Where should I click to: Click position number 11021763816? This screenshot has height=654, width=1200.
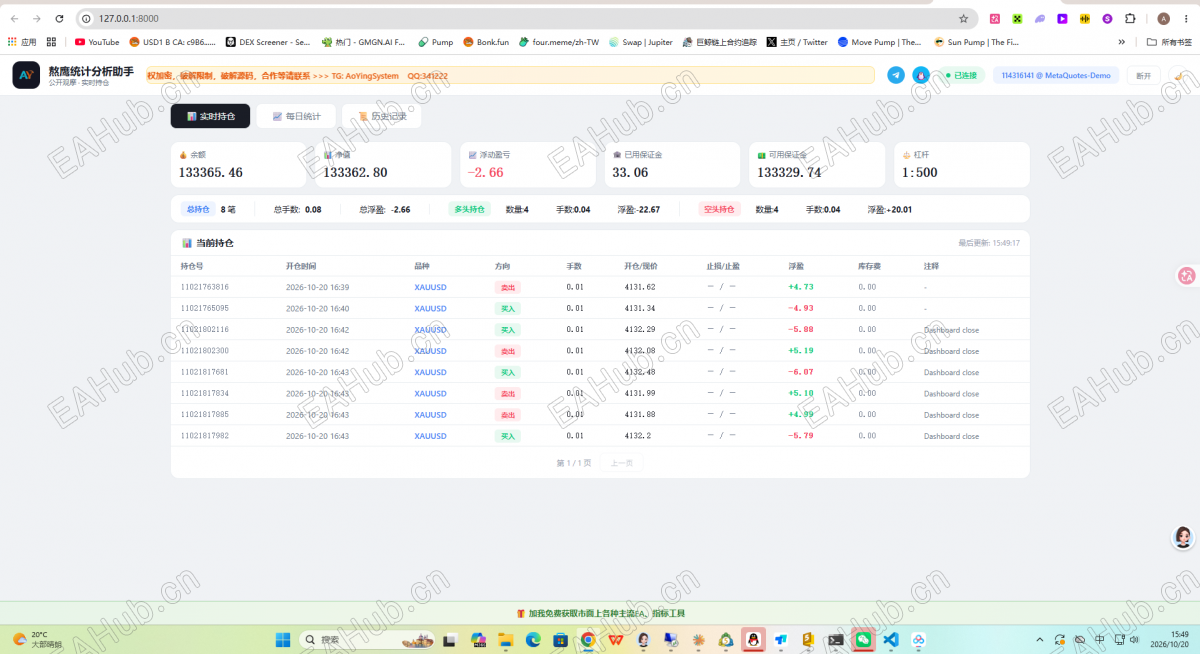[x=205, y=287]
